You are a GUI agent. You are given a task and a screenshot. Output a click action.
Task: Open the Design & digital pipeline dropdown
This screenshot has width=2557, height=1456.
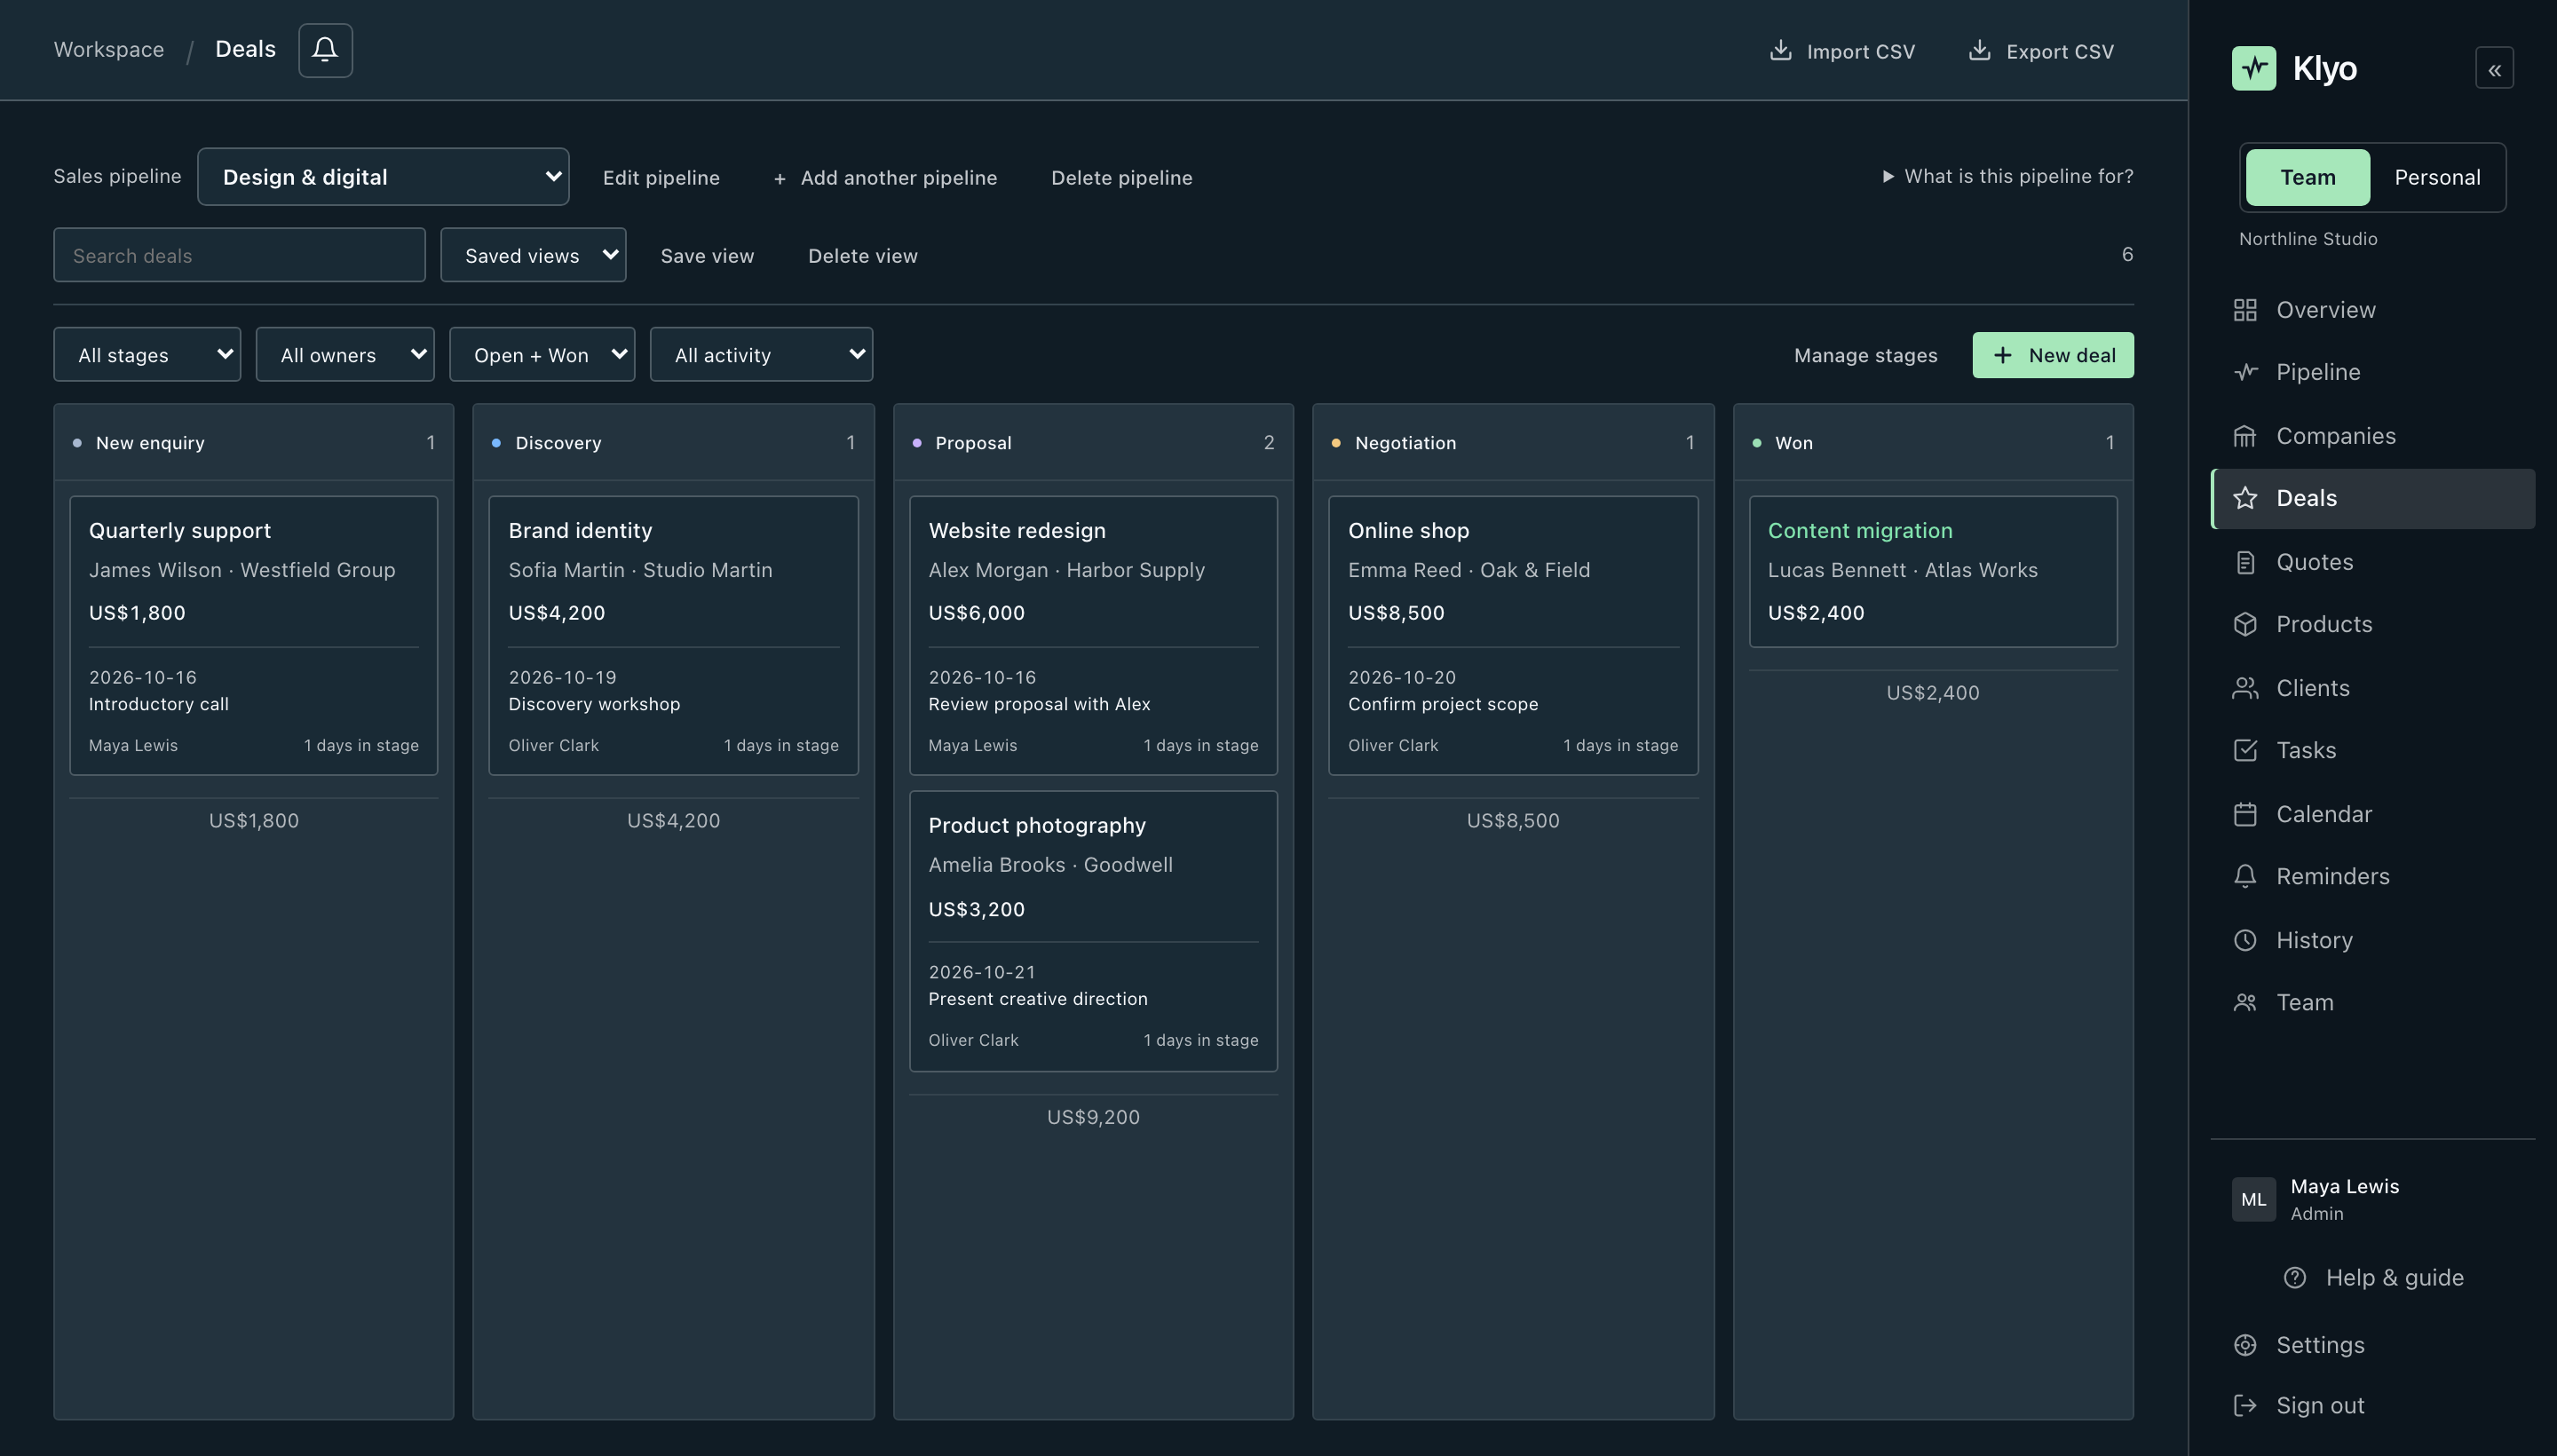[x=383, y=177]
